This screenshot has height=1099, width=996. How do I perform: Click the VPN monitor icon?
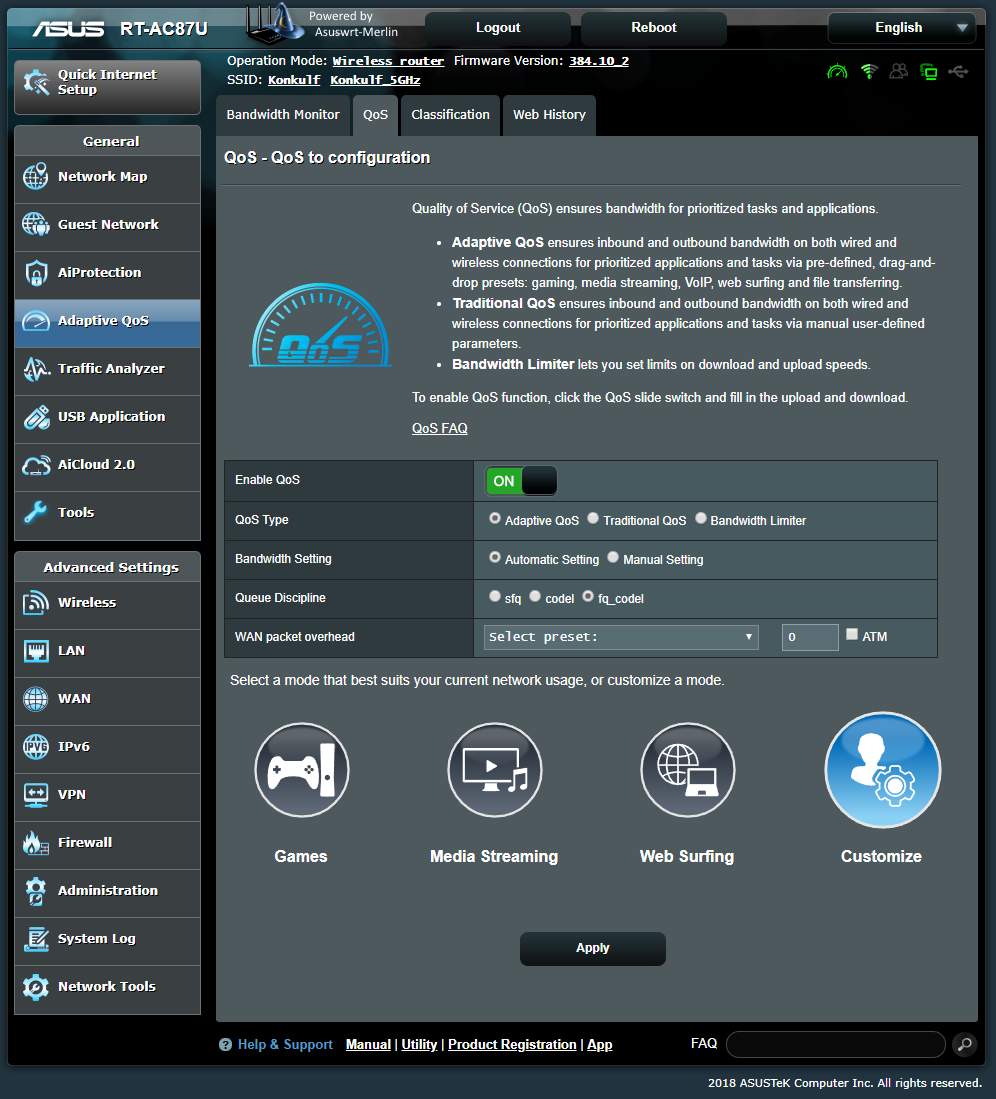[36, 794]
